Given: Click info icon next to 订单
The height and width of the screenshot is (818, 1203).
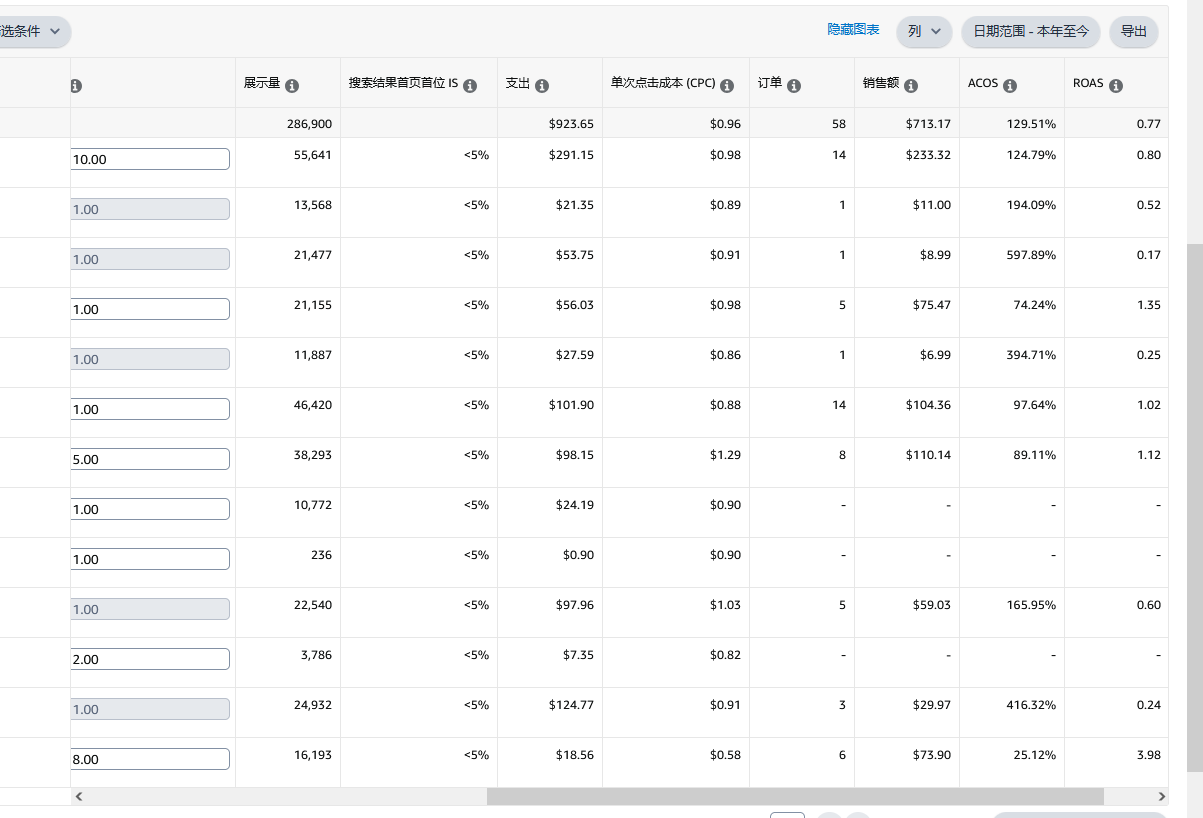Looking at the screenshot, I should click(x=794, y=86).
